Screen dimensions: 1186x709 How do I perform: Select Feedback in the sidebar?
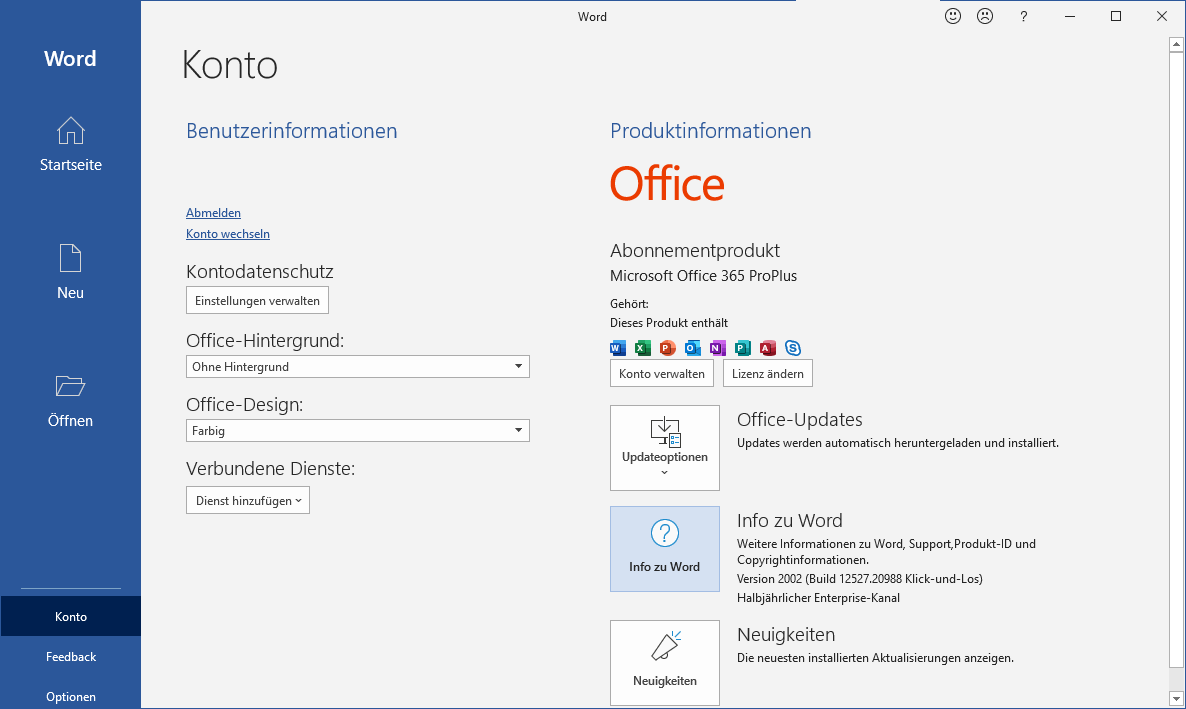coord(70,657)
